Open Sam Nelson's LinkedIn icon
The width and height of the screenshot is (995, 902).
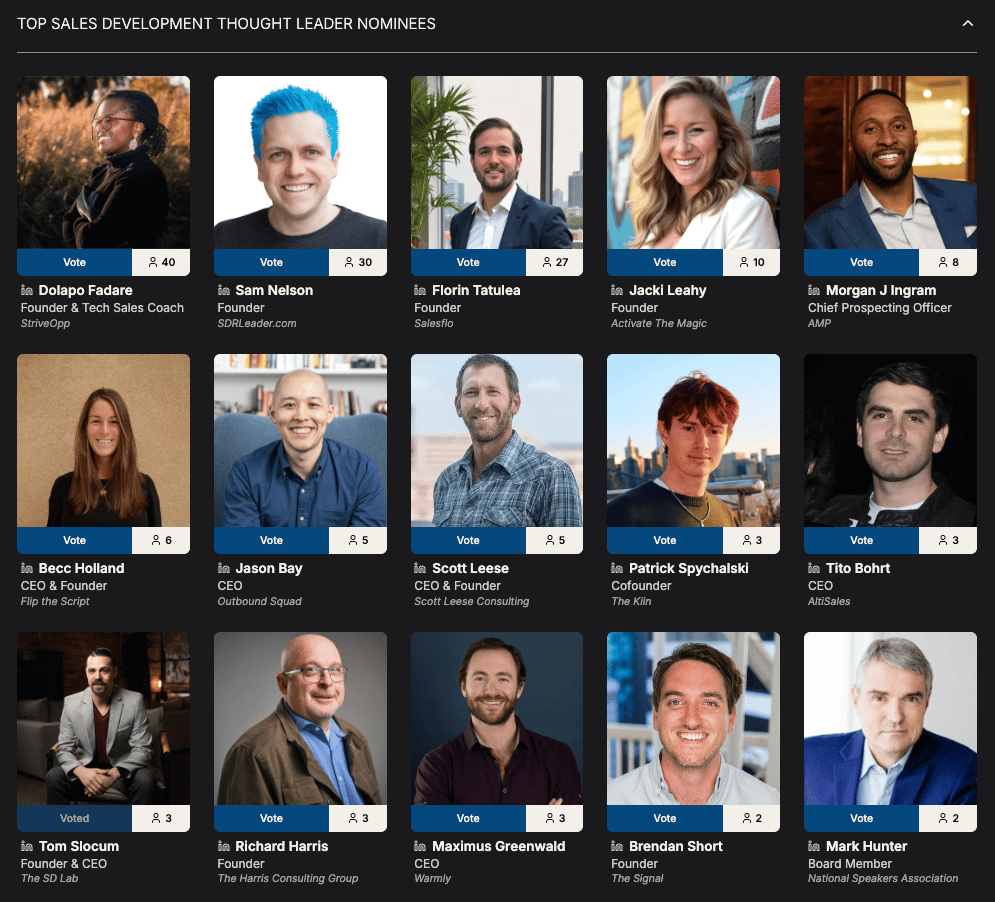click(x=223, y=290)
